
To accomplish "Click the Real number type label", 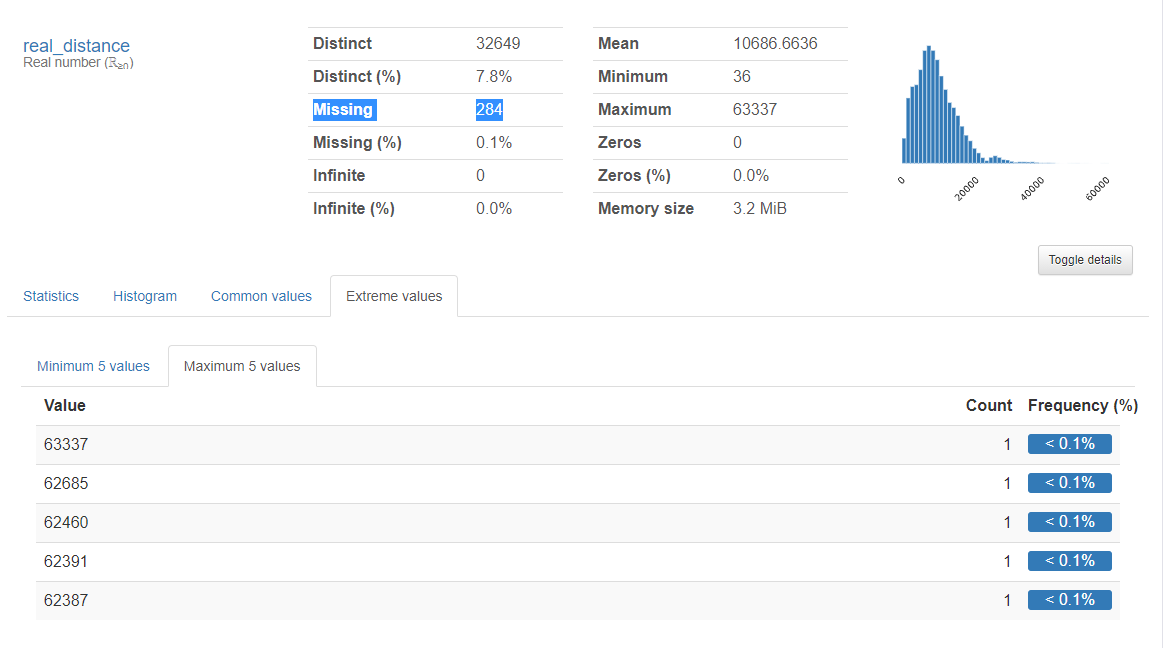I will point(77,61).
